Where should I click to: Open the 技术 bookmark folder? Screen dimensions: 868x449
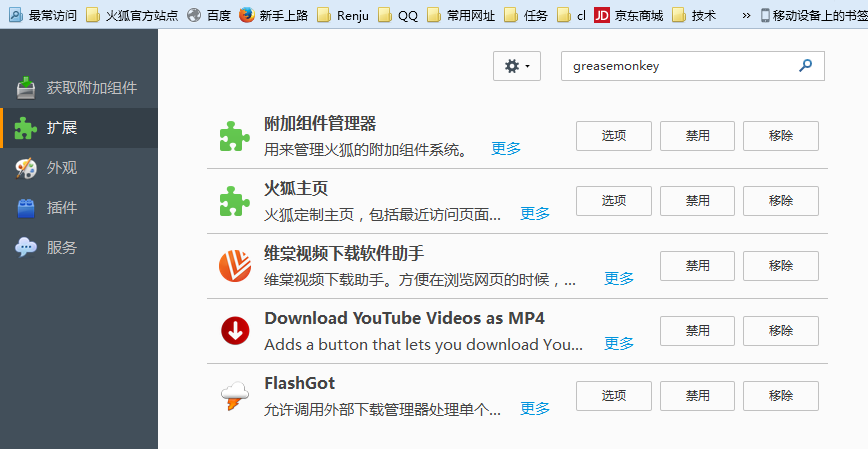[694, 15]
